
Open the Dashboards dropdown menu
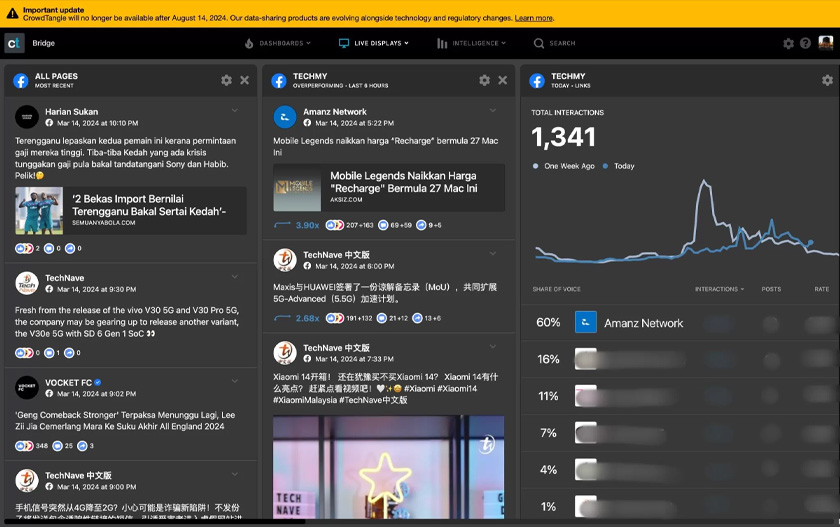tap(278, 44)
